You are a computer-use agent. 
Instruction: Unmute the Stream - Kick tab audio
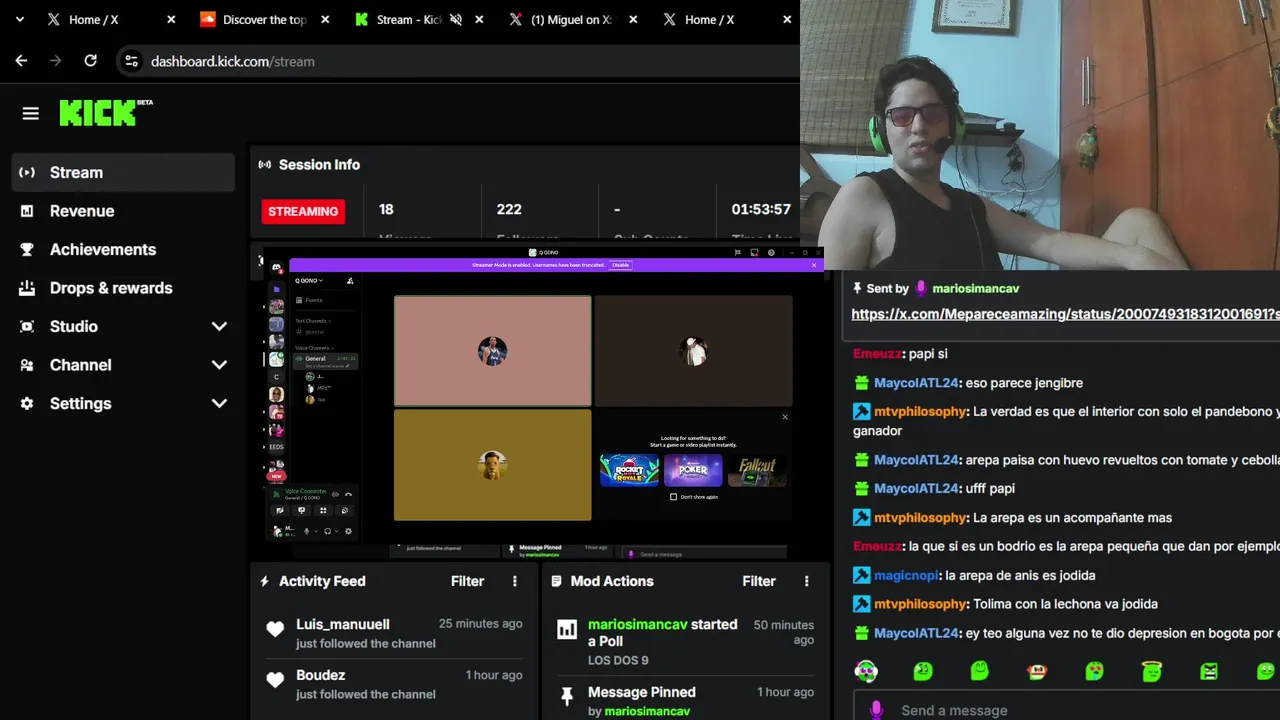[x=456, y=19]
